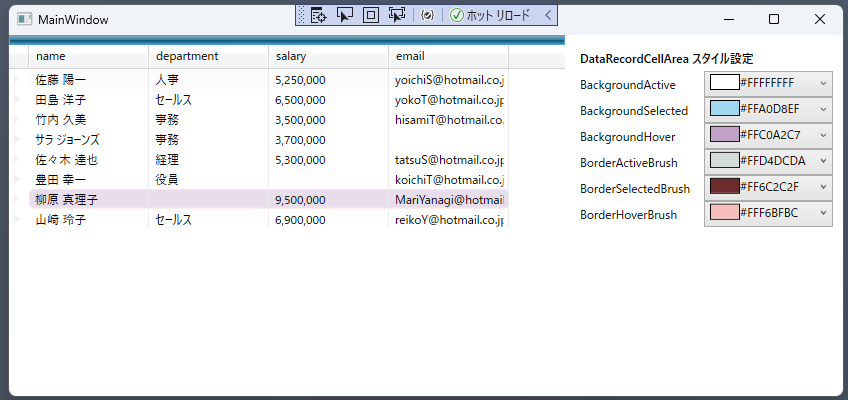Click the koichiT@hotmail email cell
848x400 pixels.
[449, 180]
